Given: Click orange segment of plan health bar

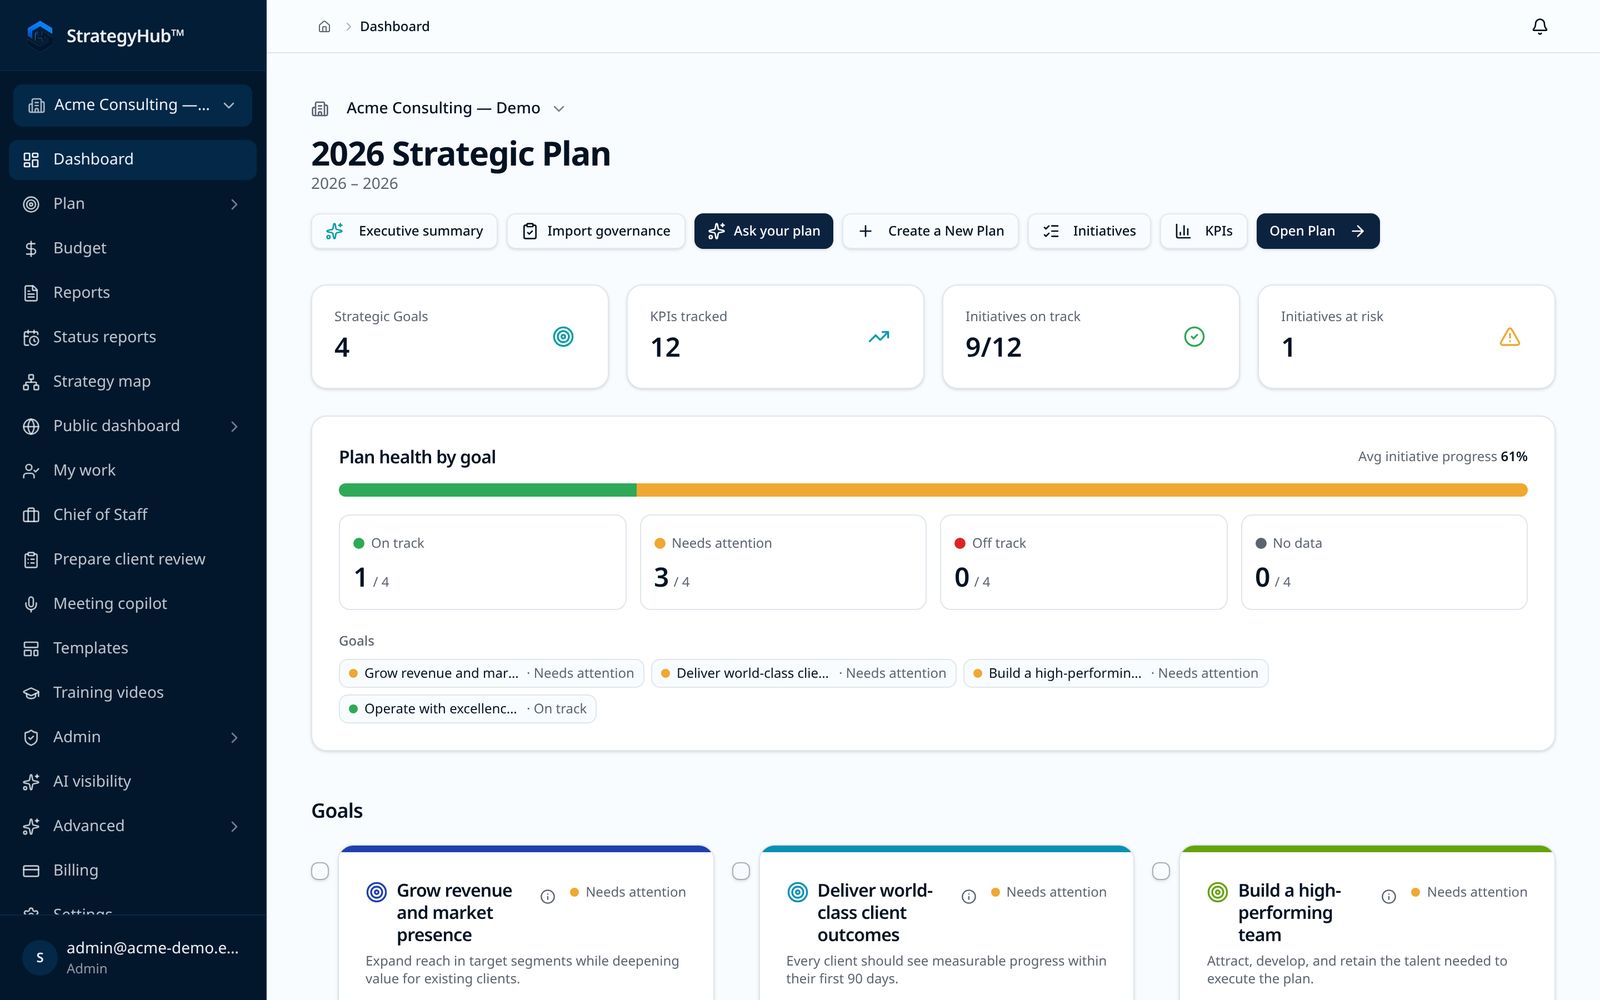Looking at the screenshot, I should click(1082, 490).
